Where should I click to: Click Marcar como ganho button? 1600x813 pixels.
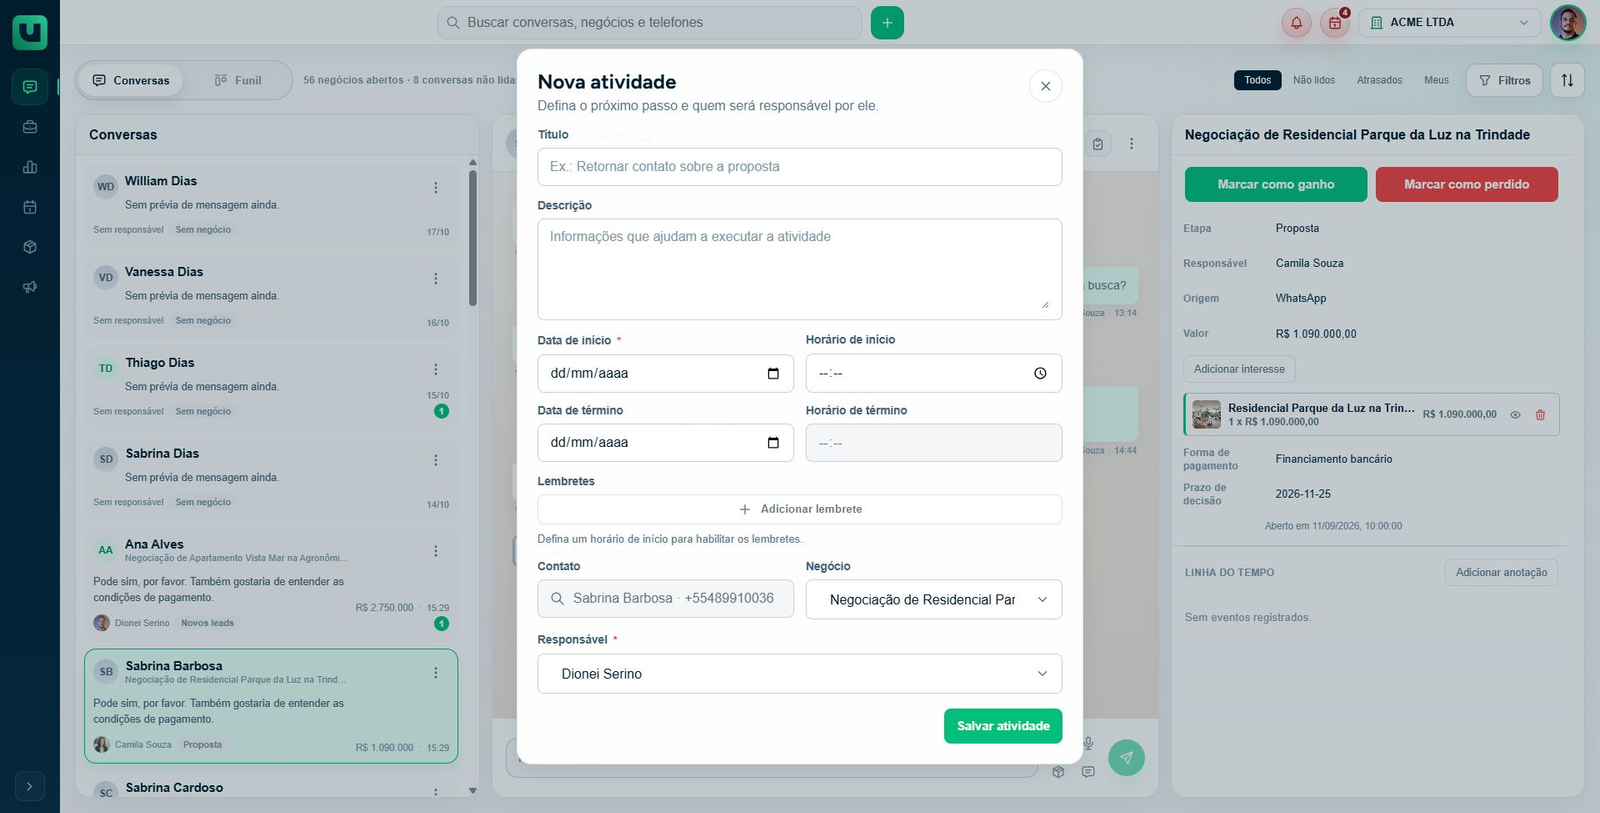(1276, 184)
